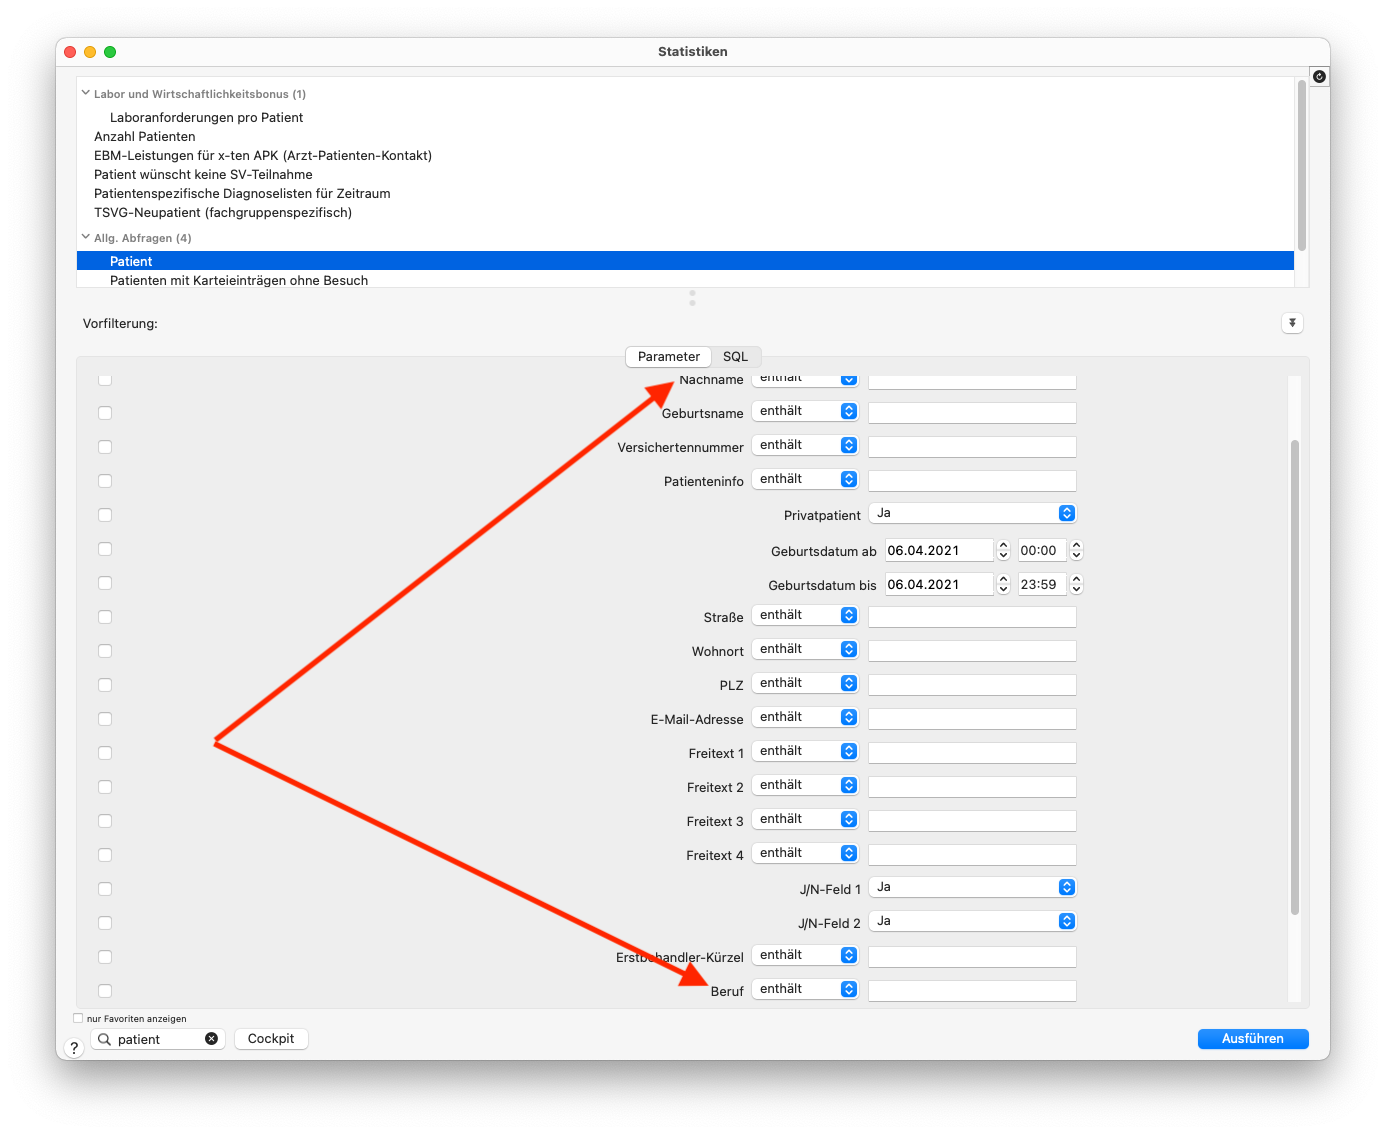Select Patientenspezifische Diagnoselisten für Zeitraum
The image size is (1386, 1134).
(242, 193)
